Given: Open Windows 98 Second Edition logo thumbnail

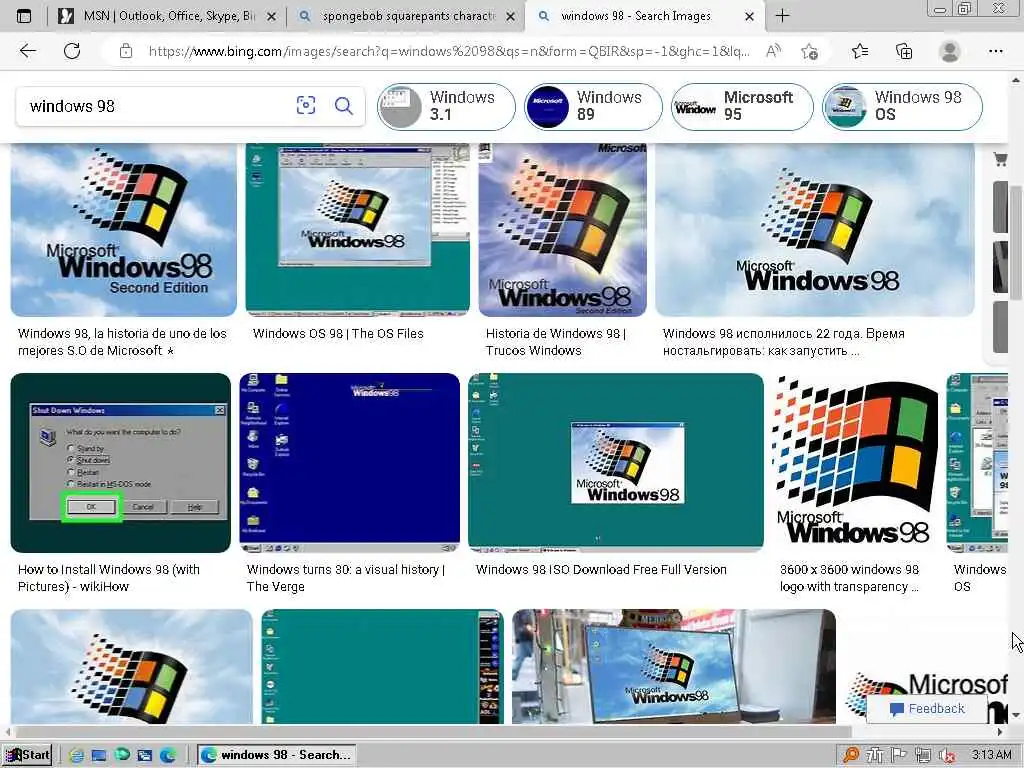Looking at the screenshot, I should 123,230.
